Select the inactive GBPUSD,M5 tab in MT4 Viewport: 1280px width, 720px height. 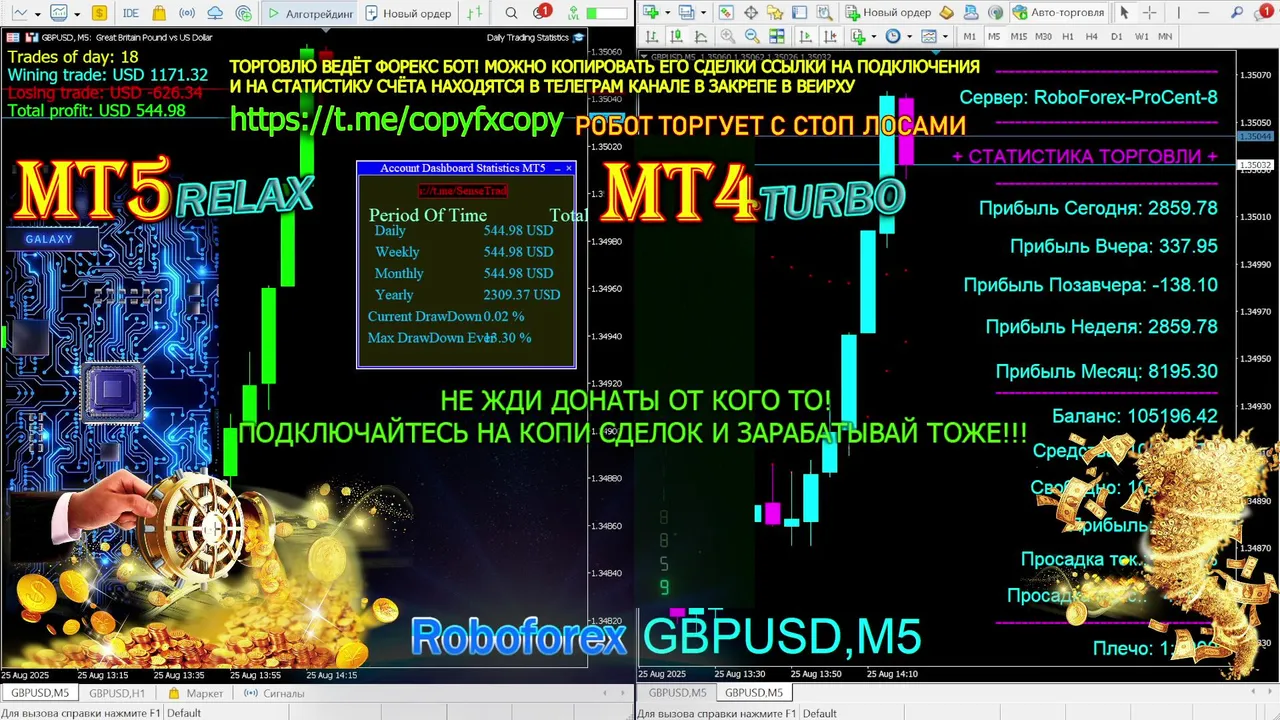point(678,692)
